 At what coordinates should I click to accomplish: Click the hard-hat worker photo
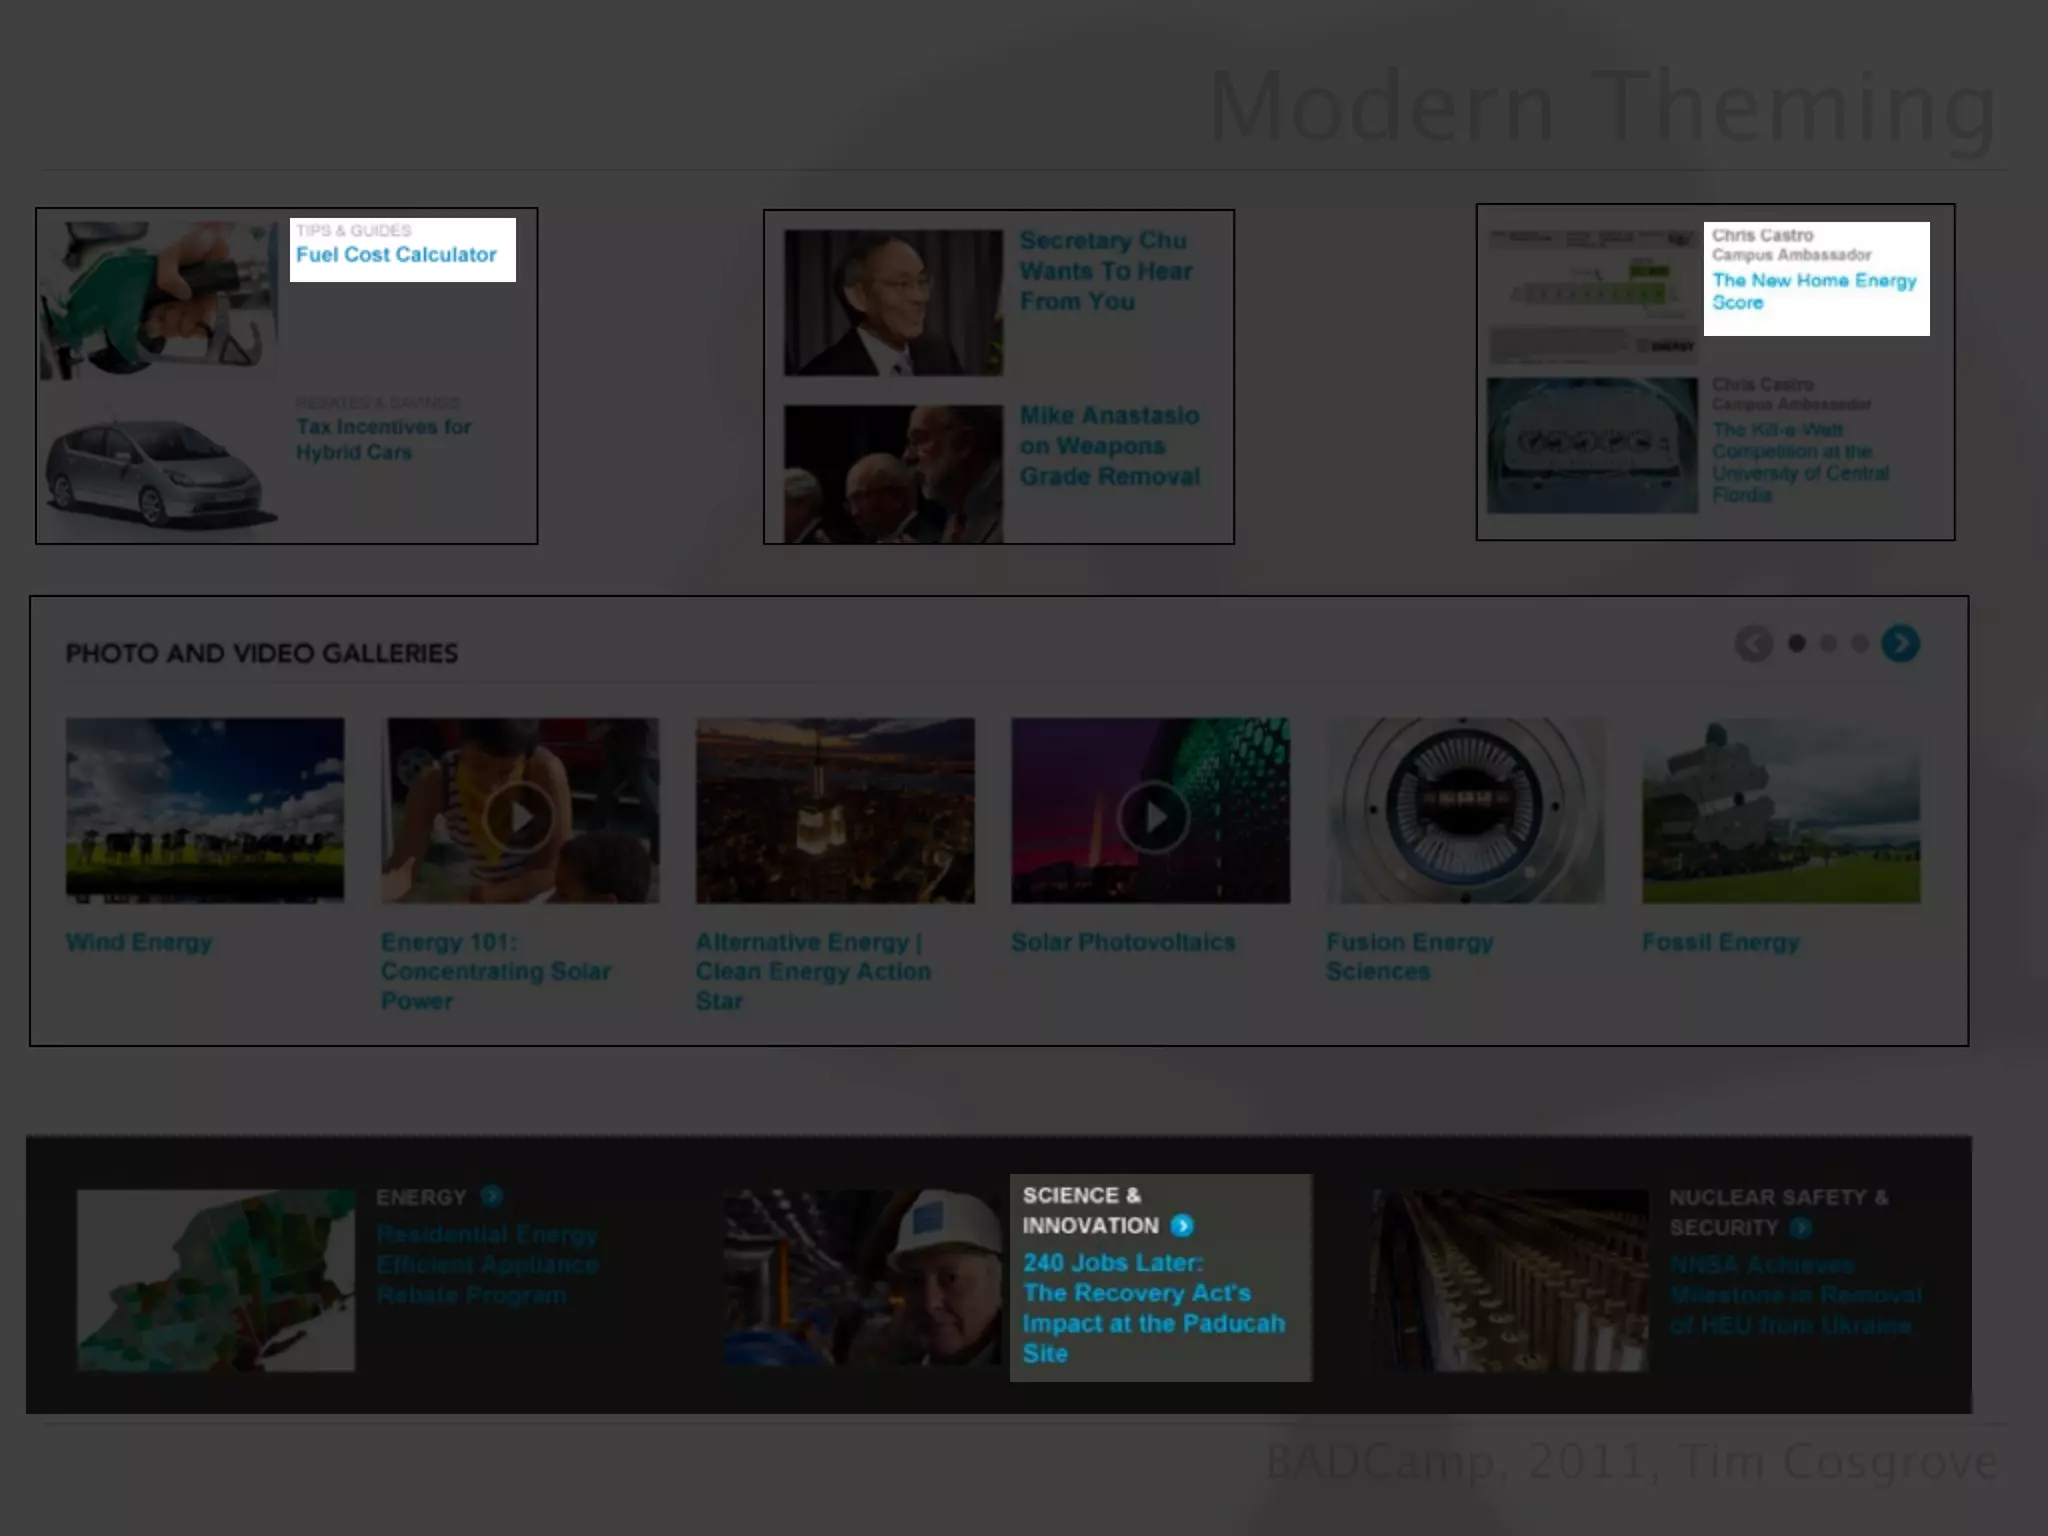pyautogui.click(x=863, y=1278)
